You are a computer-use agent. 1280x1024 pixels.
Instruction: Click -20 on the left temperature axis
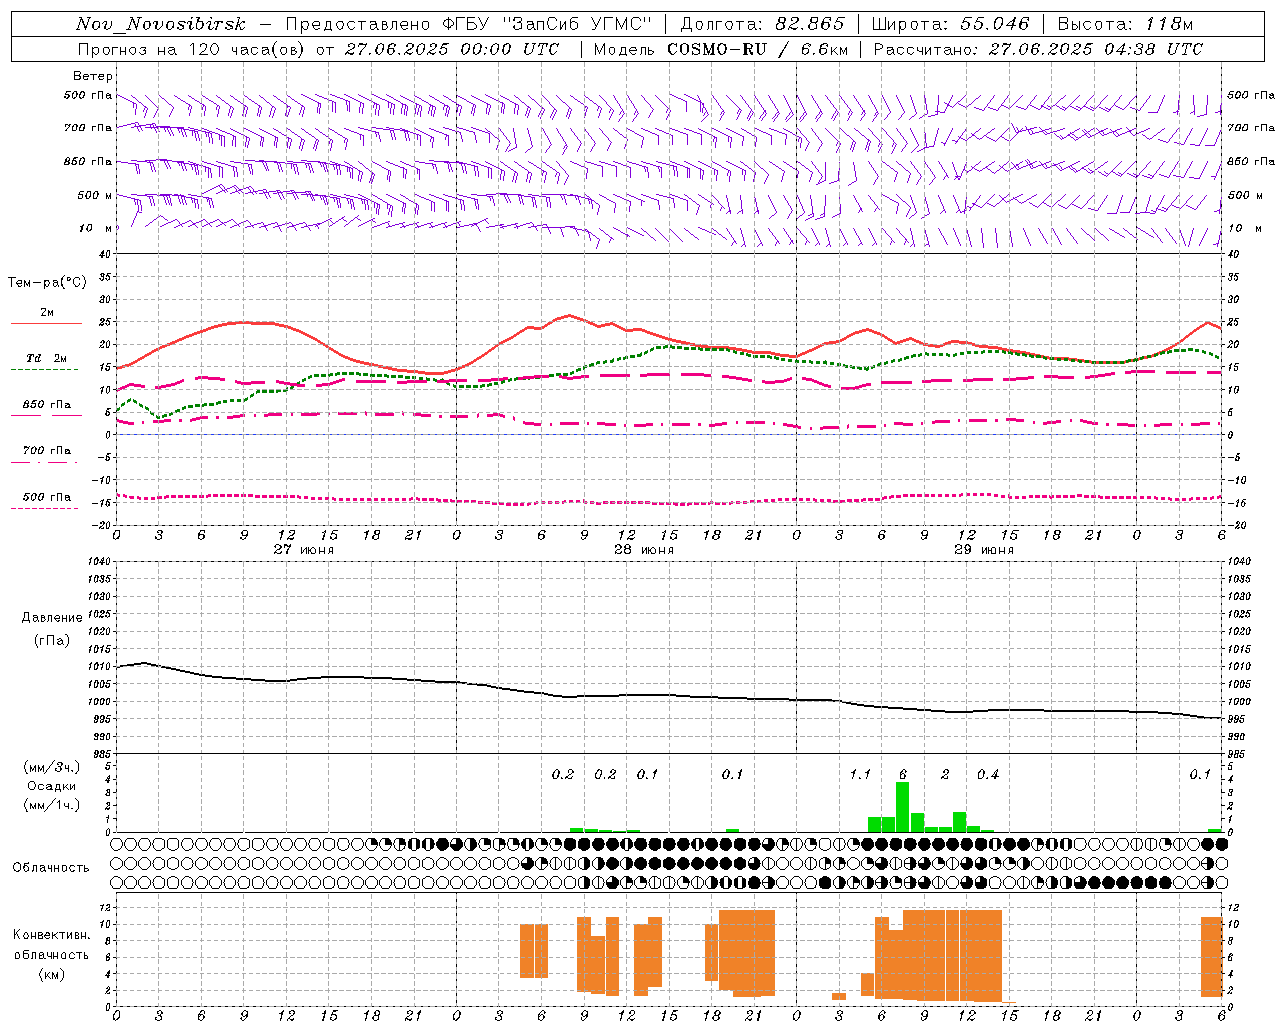click(x=103, y=525)
